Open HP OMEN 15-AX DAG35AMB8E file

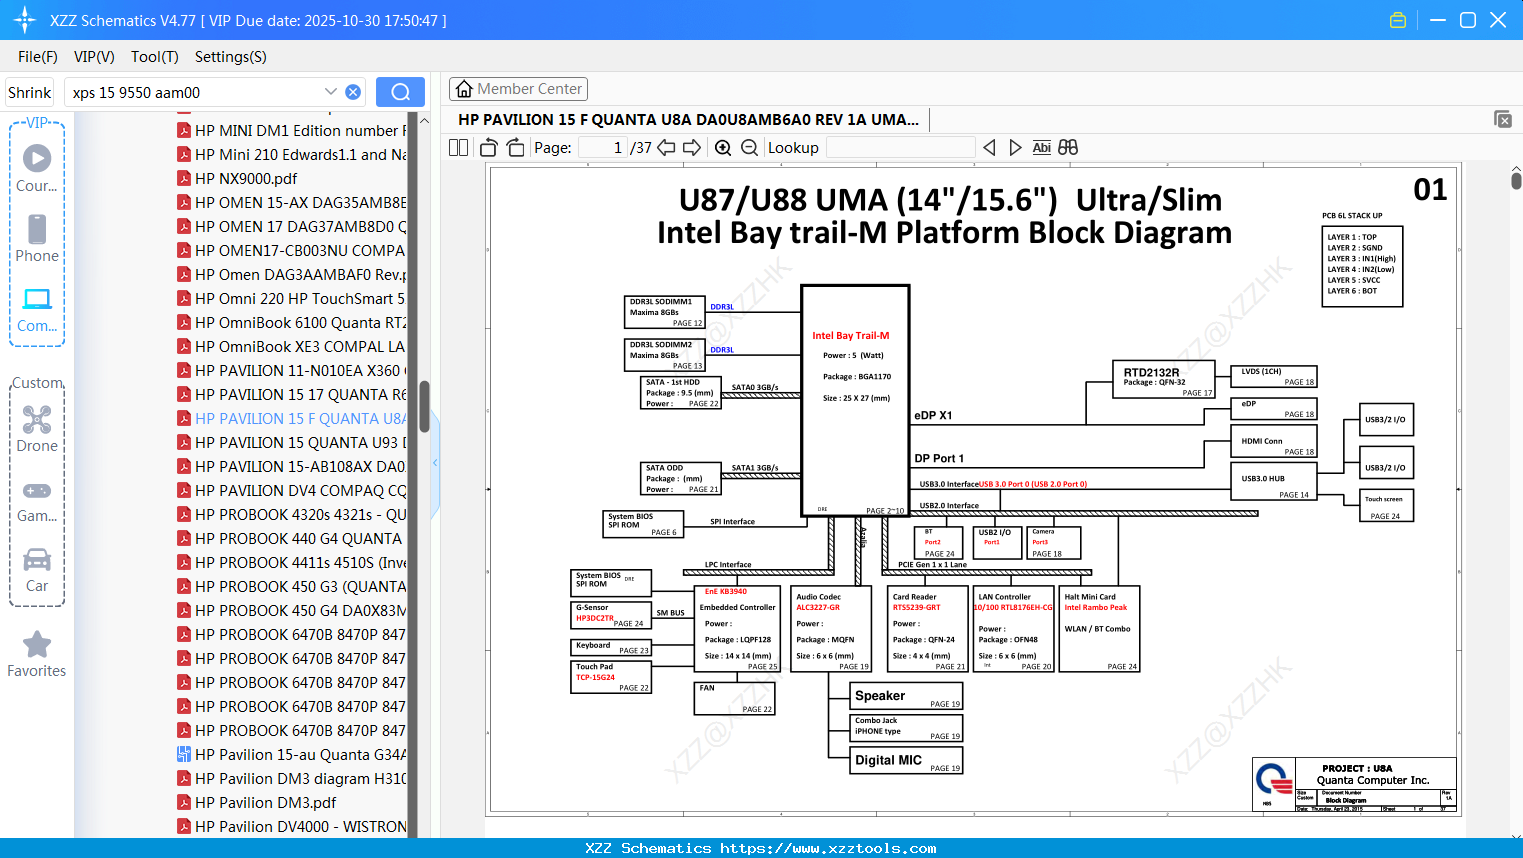[x=291, y=203]
